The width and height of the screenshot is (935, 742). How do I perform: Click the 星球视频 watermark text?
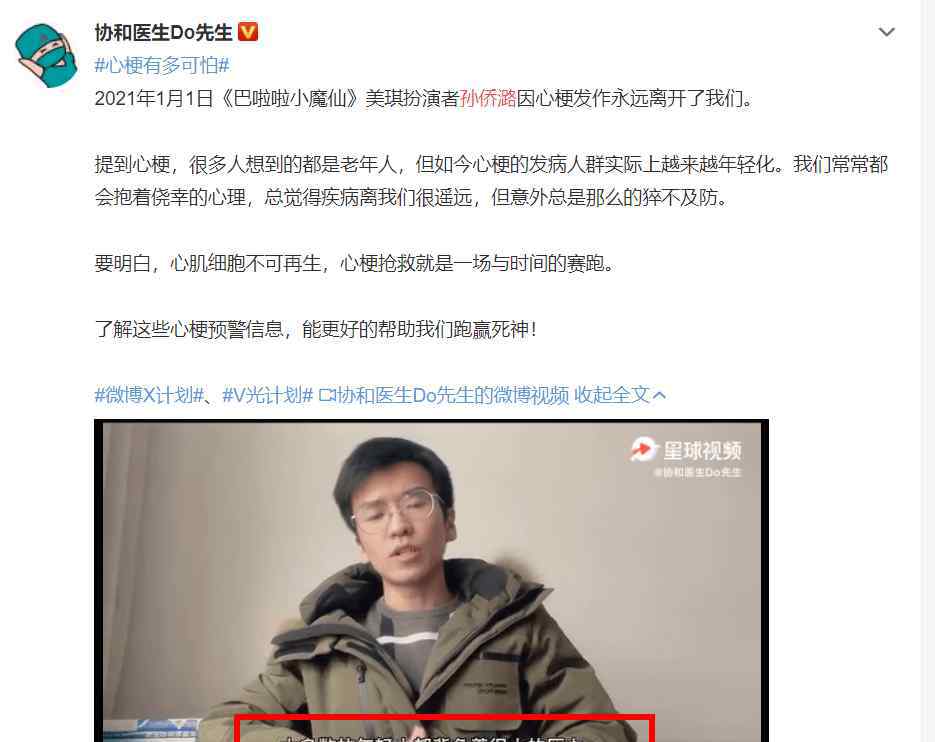click(702, 451)
